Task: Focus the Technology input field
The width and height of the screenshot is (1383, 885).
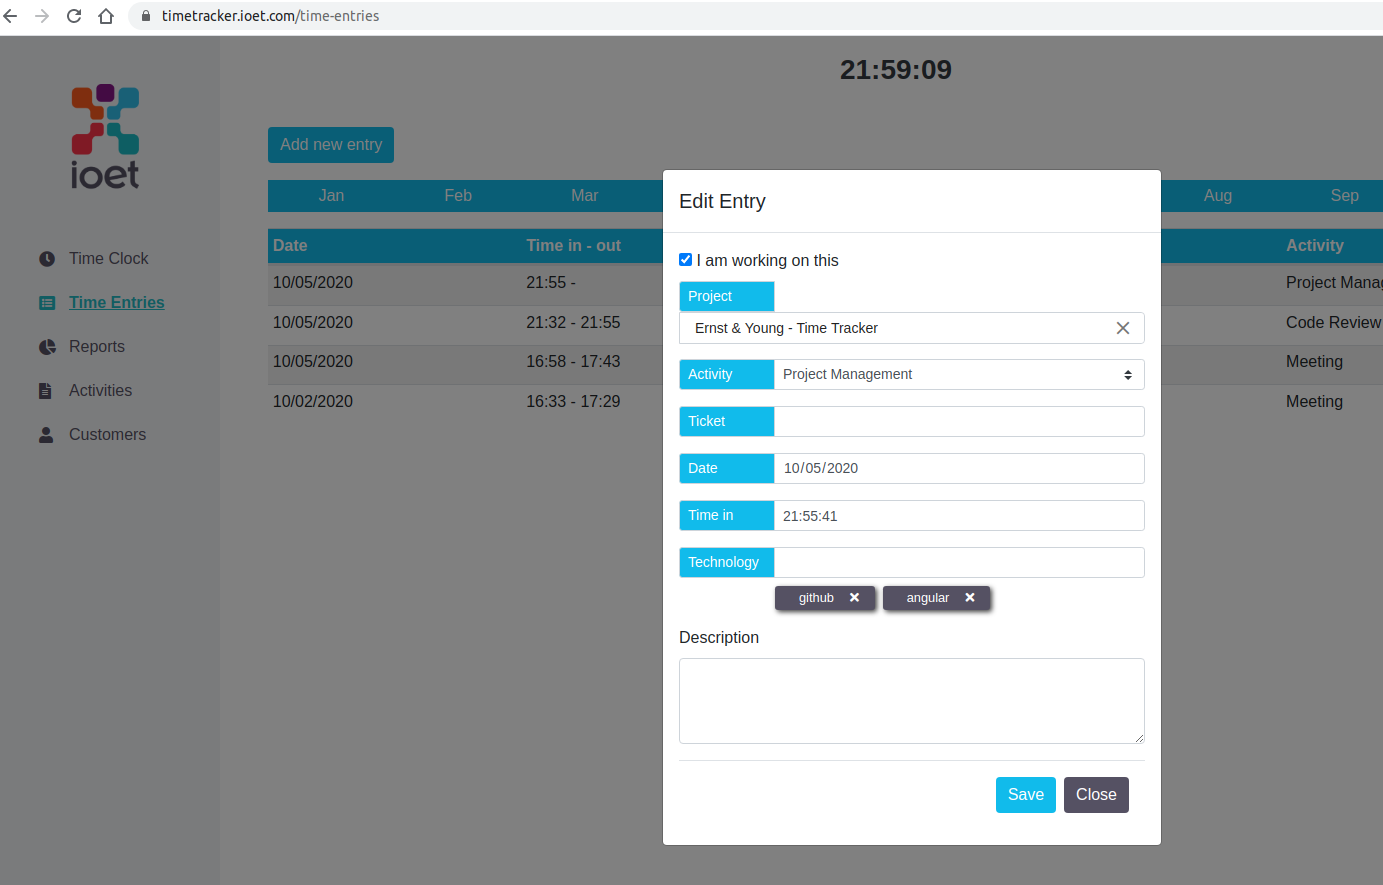Action: (x=959, y=562)
